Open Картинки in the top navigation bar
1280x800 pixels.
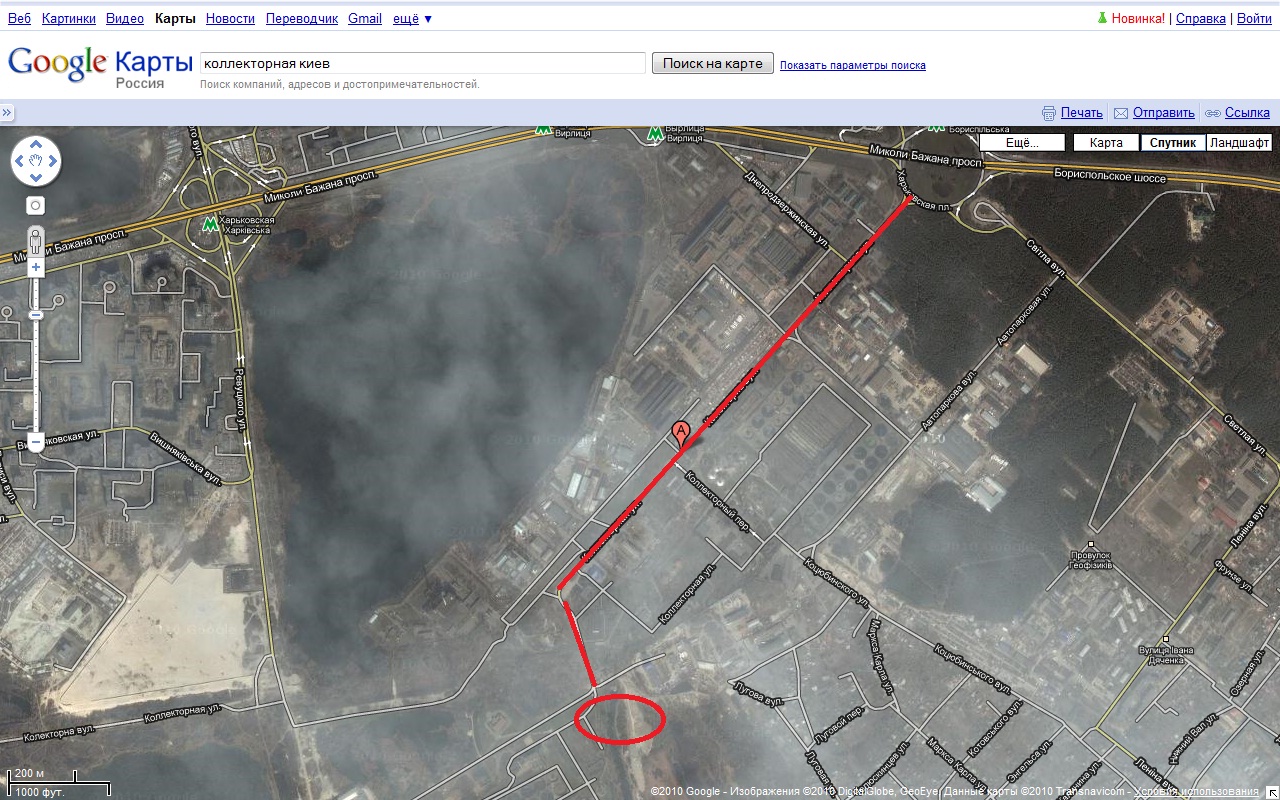tap(68, 18)
